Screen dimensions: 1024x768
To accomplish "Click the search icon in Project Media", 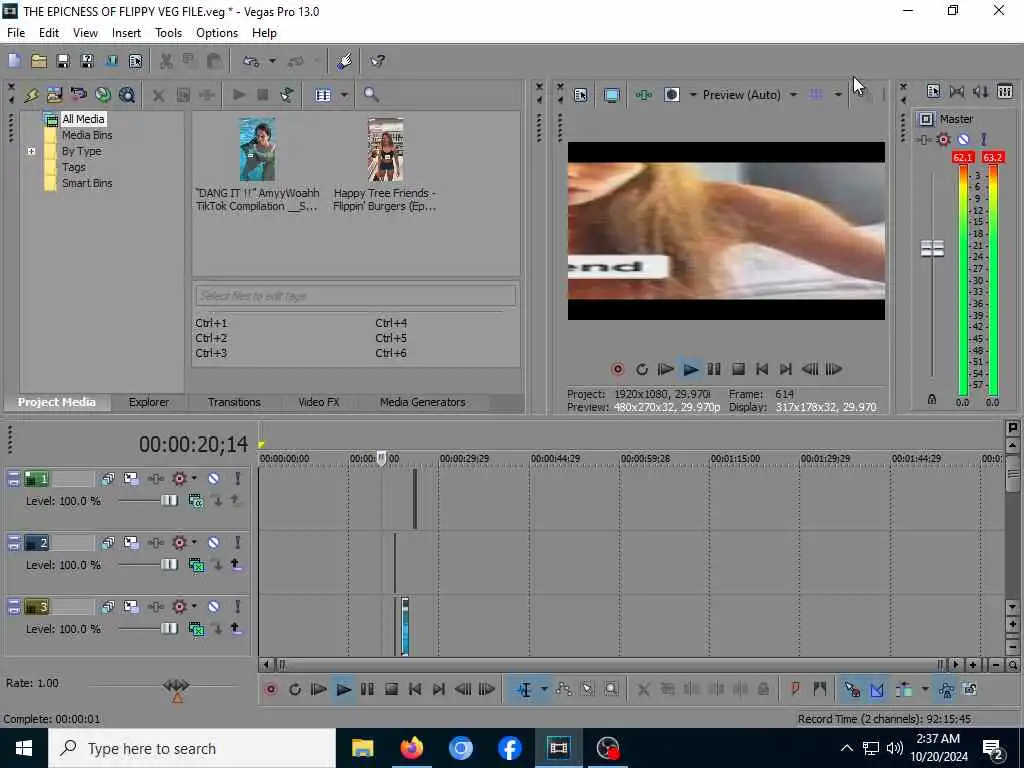I will click(371, 95).
